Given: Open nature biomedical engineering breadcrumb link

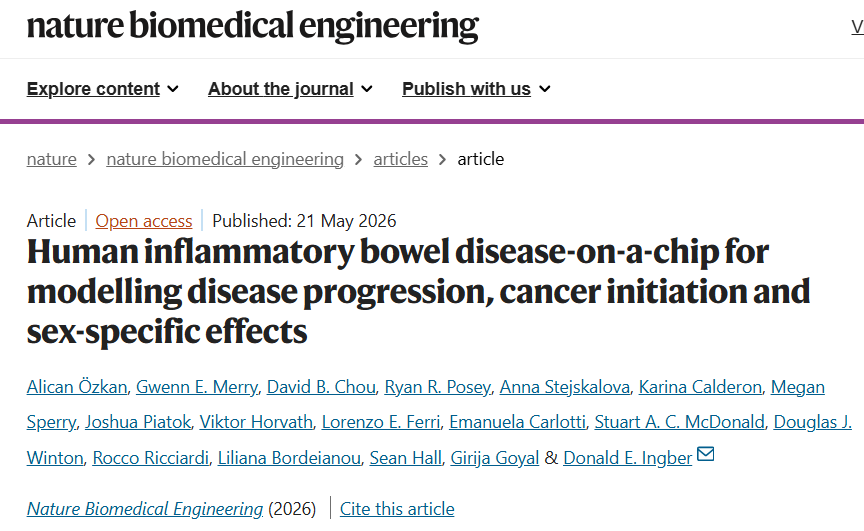Looking at the screenshot, I should coord(225,159).
